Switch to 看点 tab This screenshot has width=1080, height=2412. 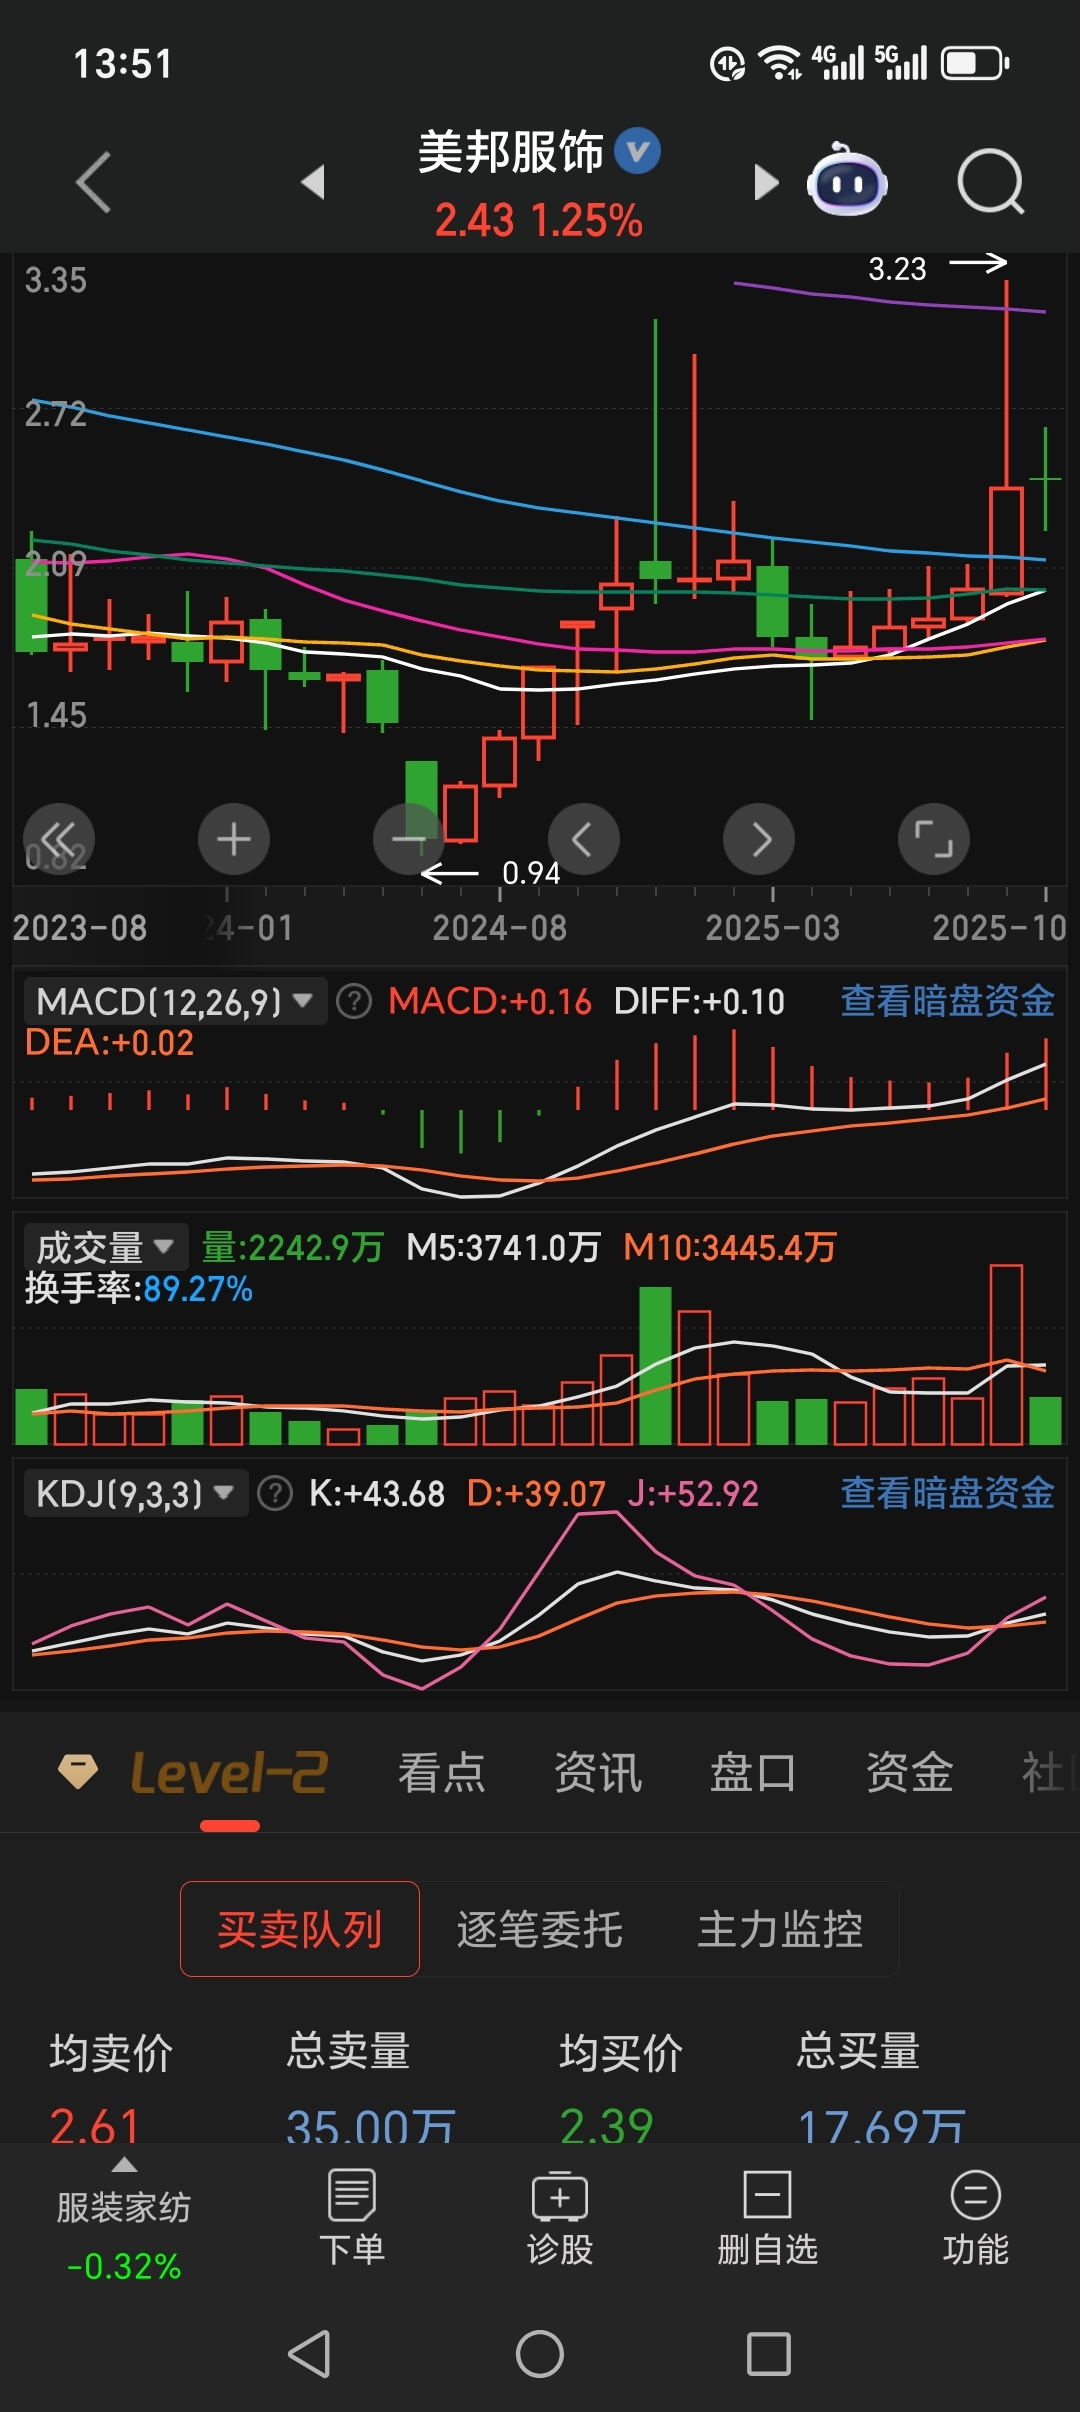click(x=441, y=1773)
